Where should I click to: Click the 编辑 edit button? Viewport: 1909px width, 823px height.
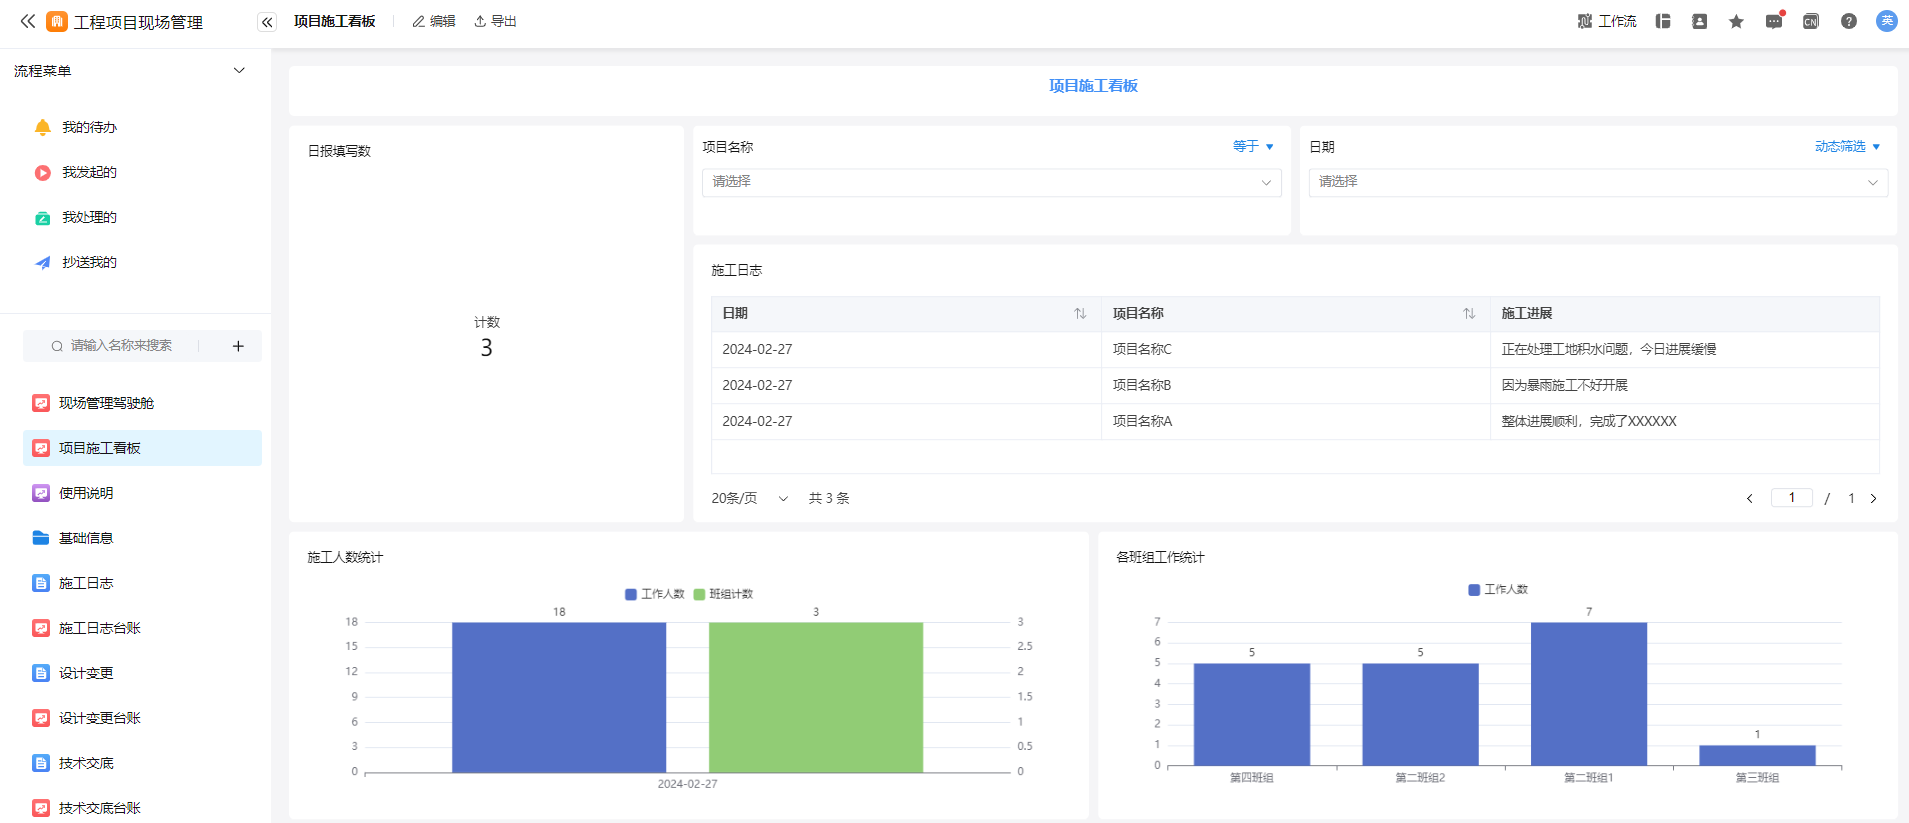pos(434,21)
